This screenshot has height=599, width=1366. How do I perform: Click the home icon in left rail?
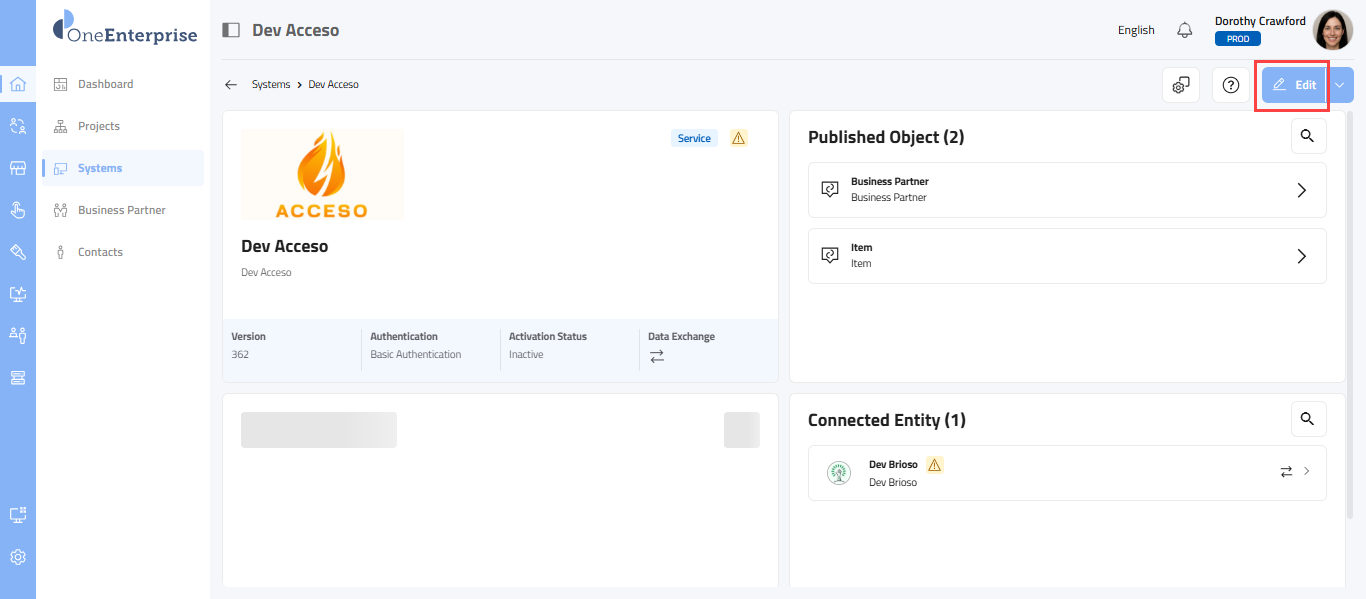(18, 84)
